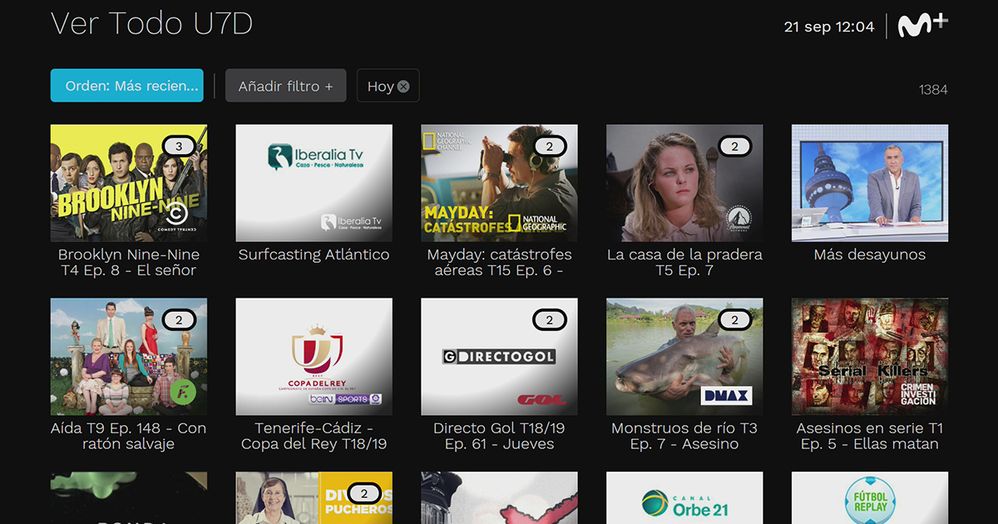Click the count badge on Monstruos de río
The image size is (998, 524).
coord(734,320)
